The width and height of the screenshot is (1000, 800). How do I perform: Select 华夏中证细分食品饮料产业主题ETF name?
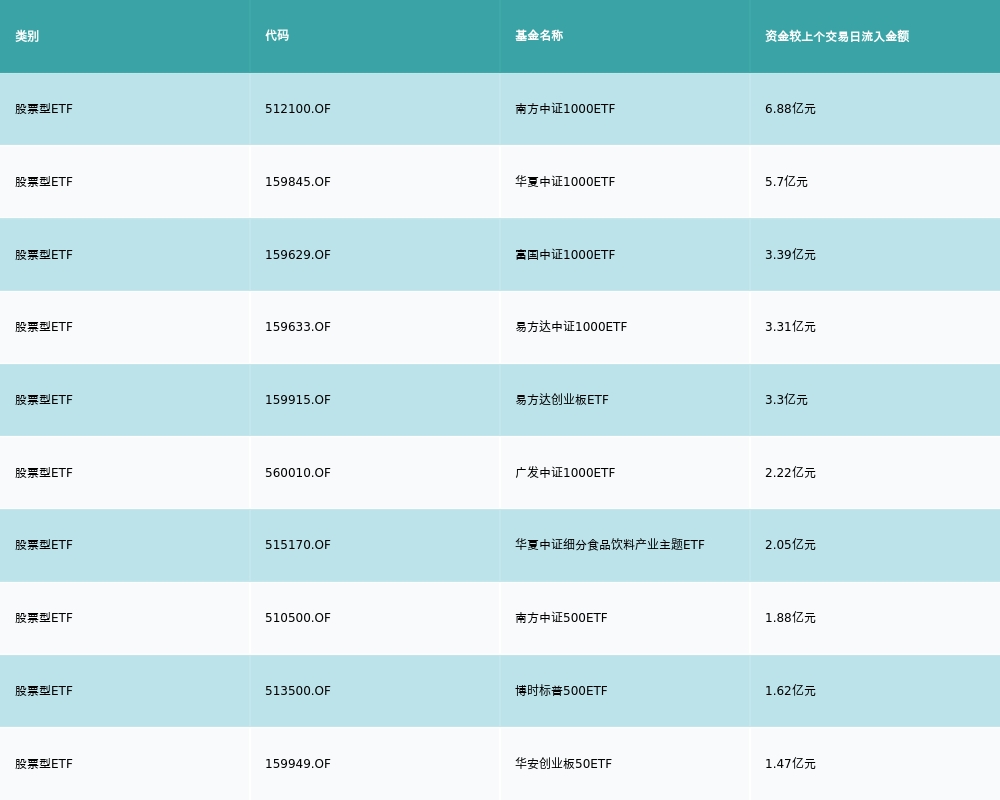(610, 545)
